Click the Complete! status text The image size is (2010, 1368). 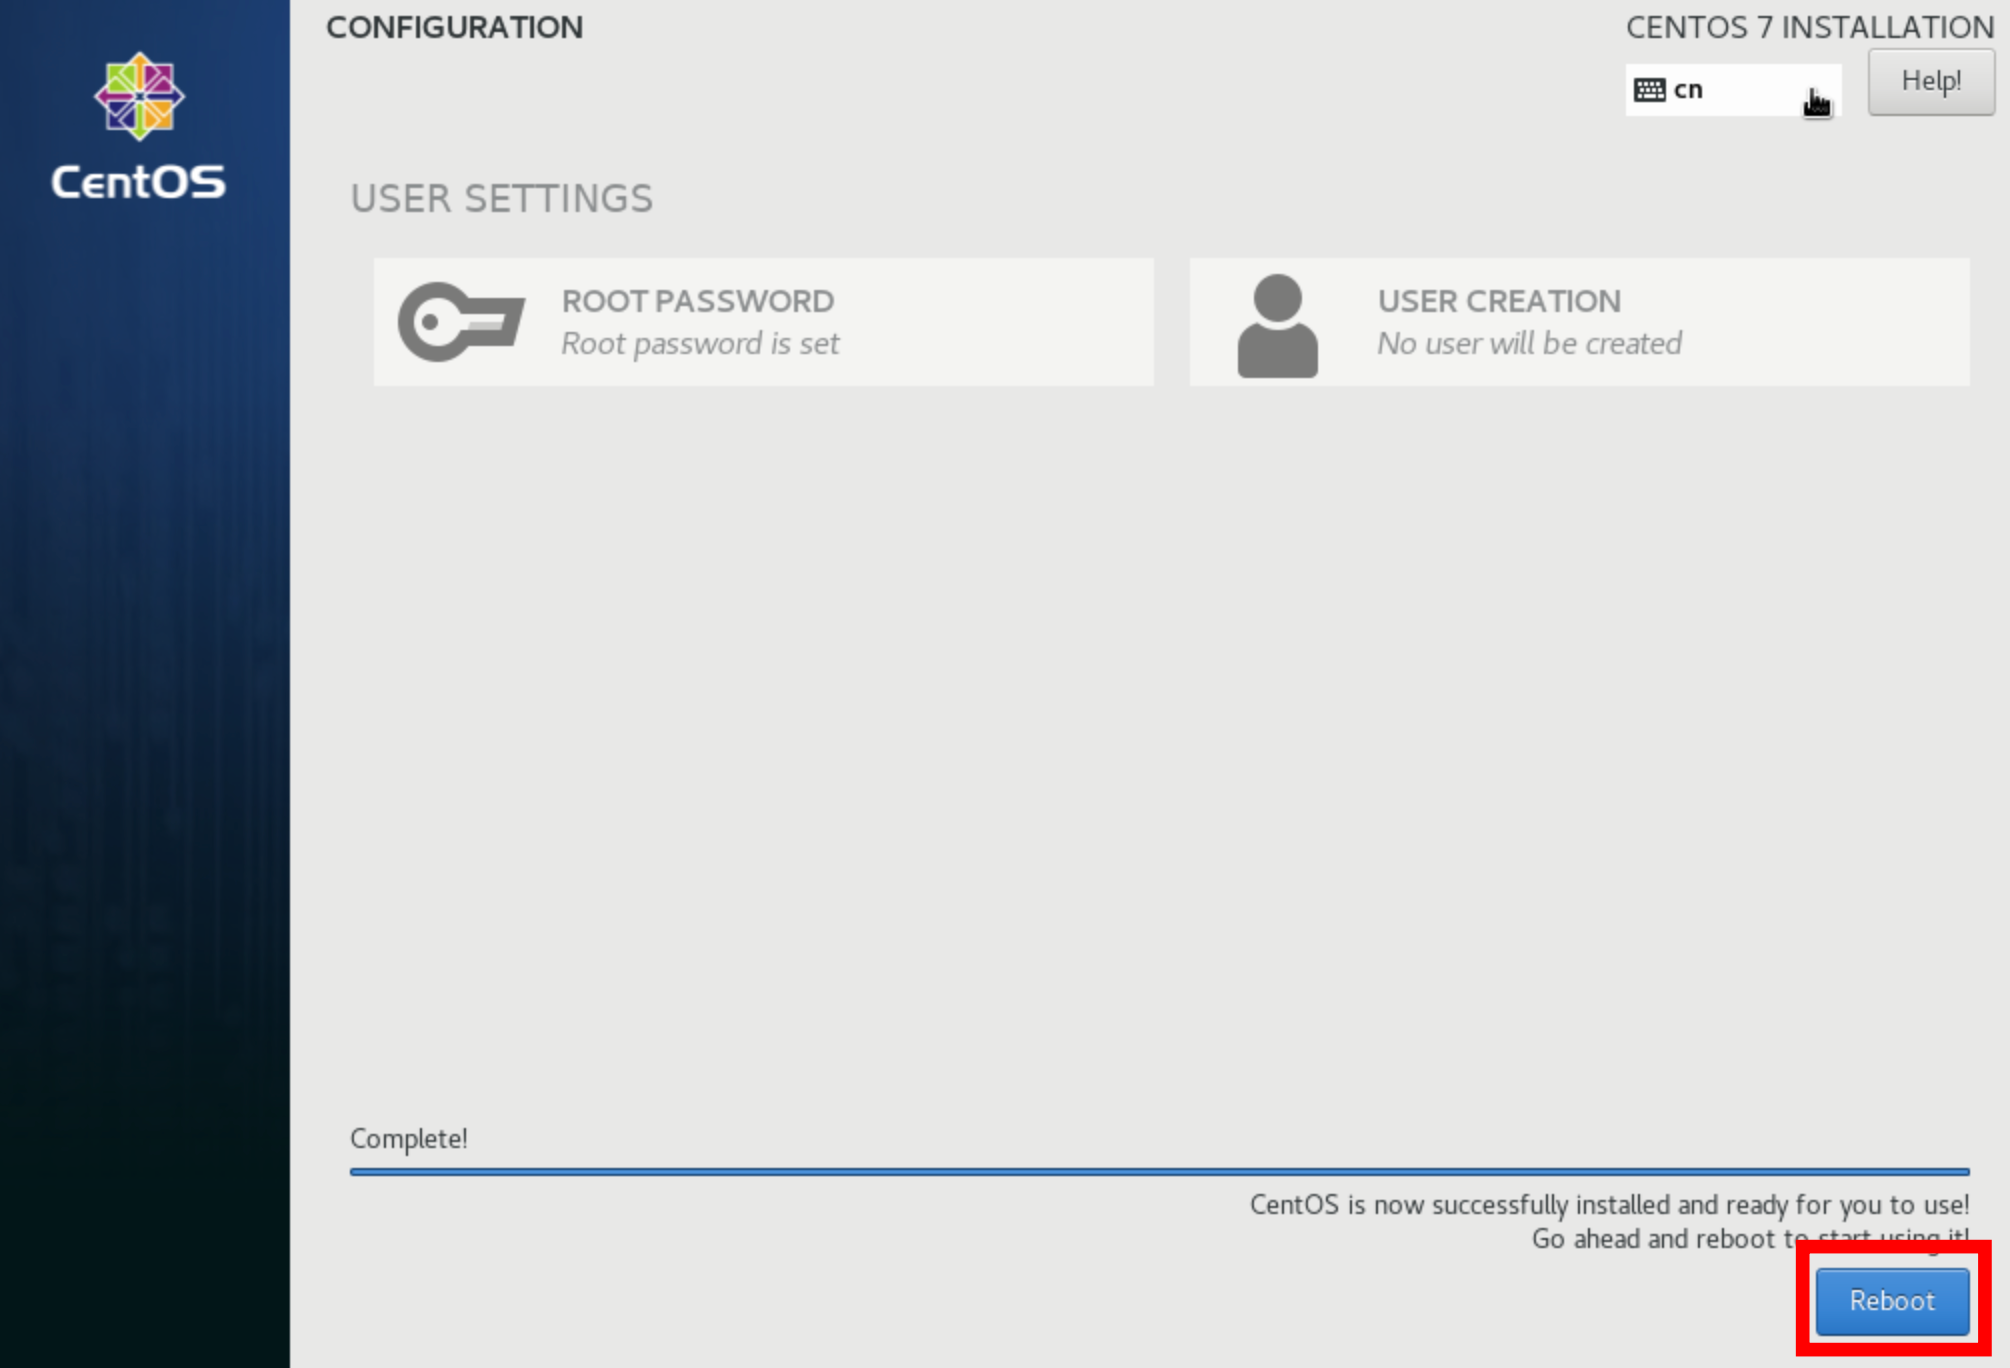[x=409, y=1139]
